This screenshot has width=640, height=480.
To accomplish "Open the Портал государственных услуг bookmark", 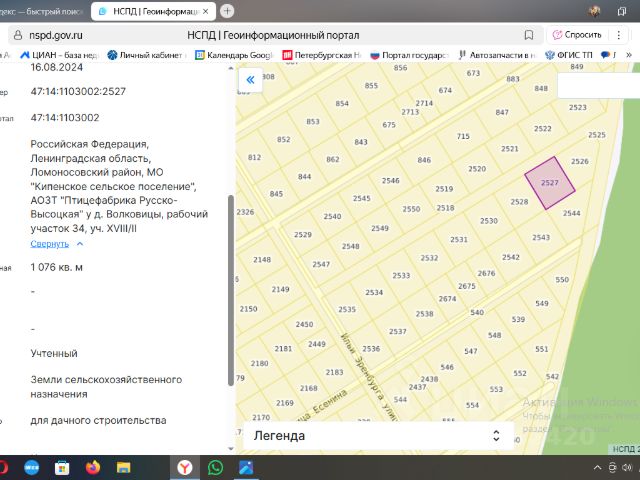I will pyautogui.click(x=409, y=55).
